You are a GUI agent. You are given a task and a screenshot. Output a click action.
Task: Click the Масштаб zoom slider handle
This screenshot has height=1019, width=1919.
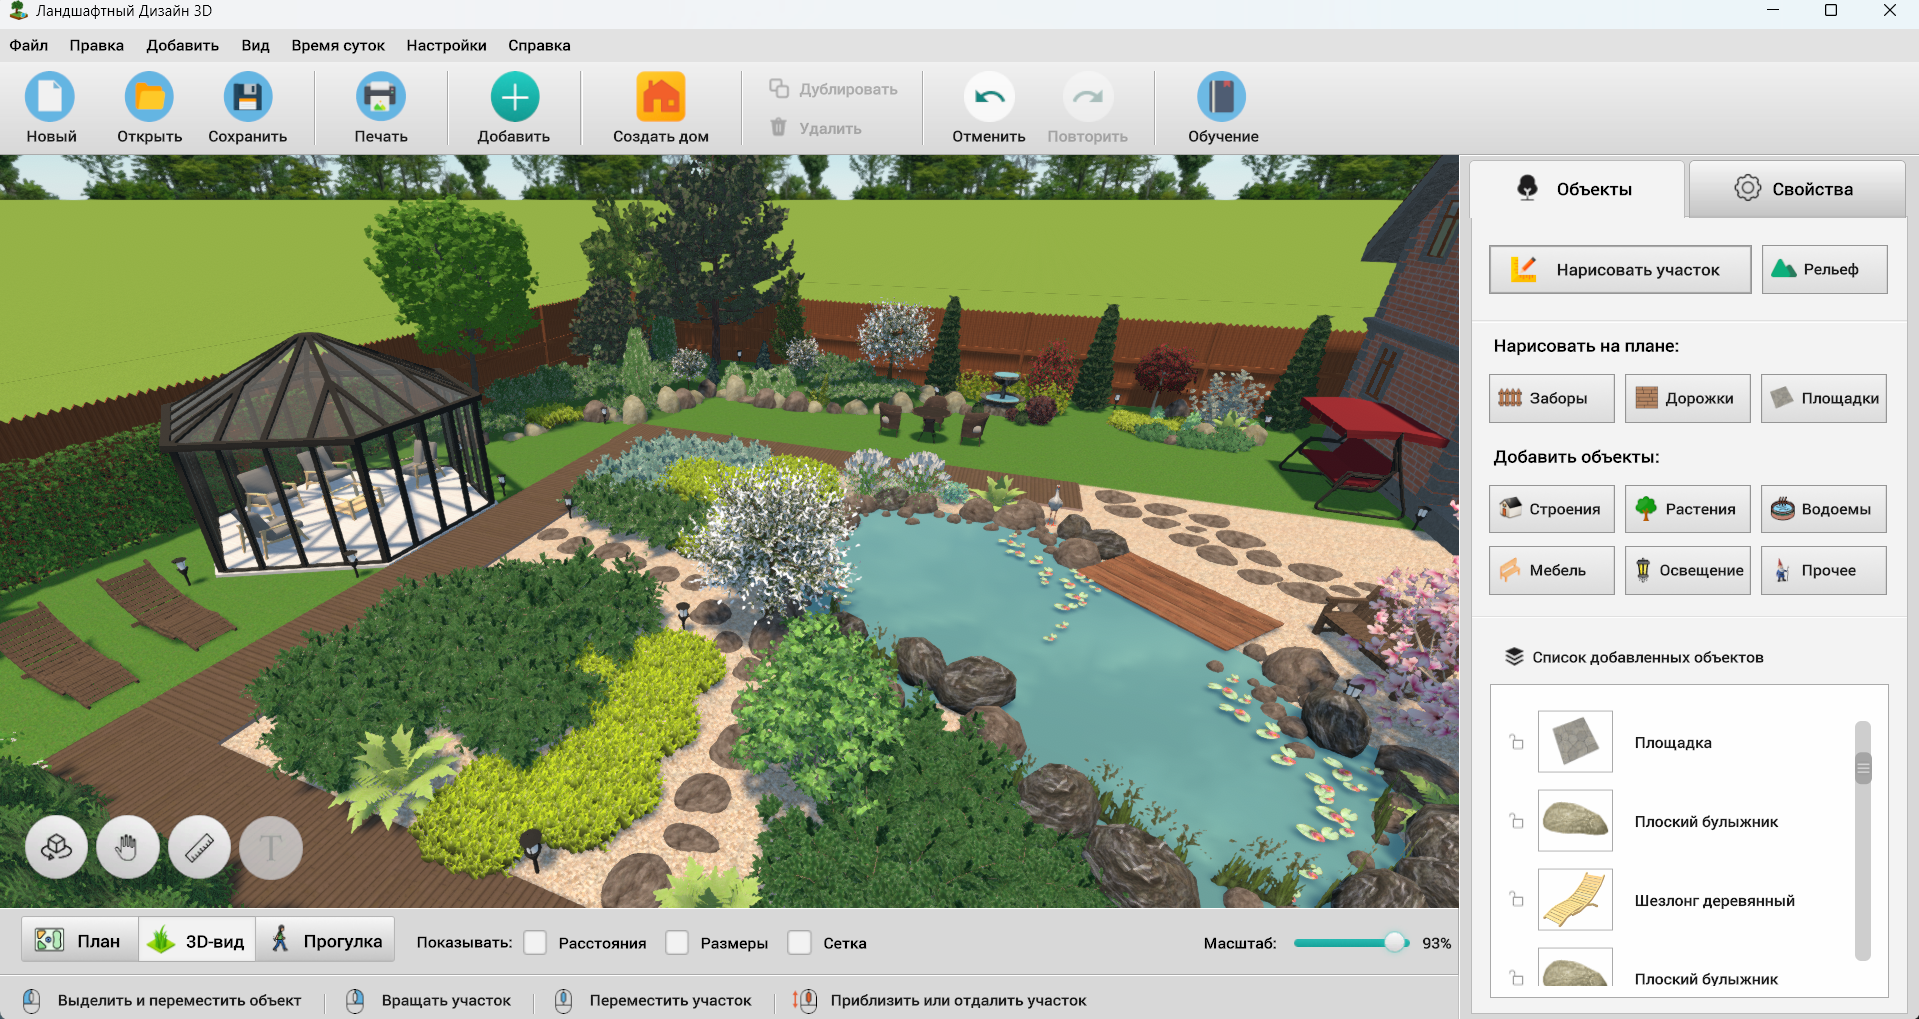1394,943
